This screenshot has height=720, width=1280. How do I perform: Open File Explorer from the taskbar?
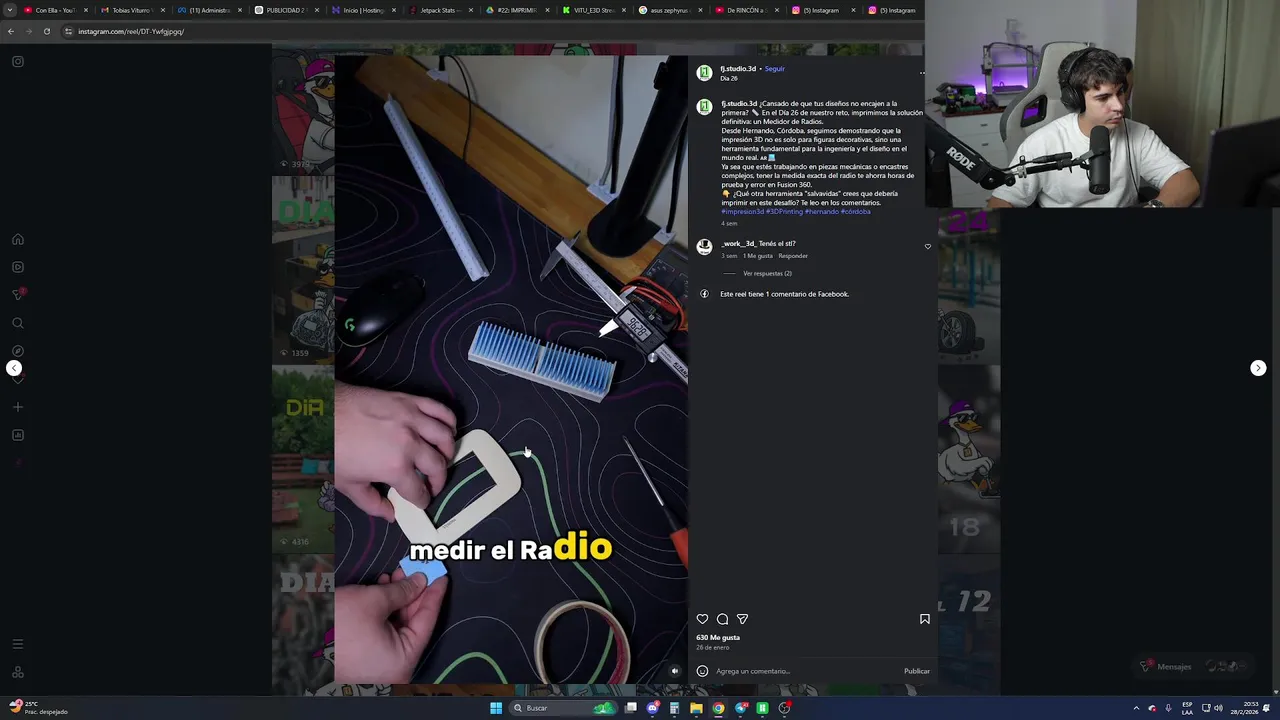click(696, 708)
